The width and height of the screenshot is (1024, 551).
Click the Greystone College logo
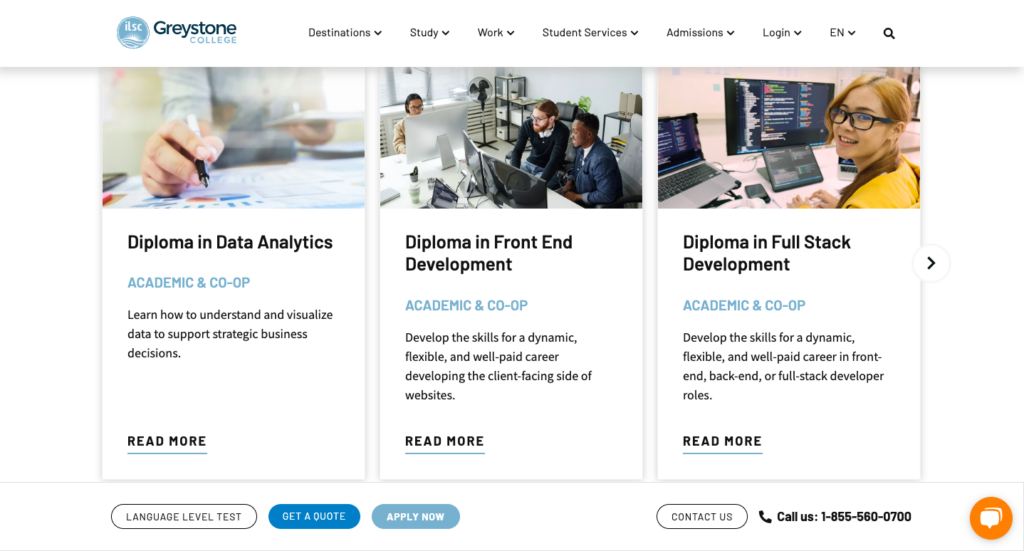tap(176, 32)
